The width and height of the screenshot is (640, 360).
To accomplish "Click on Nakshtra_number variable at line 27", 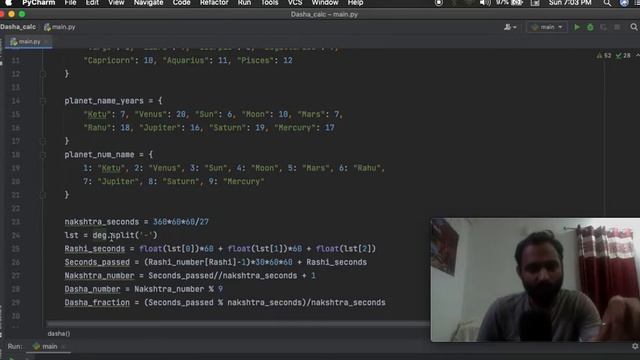I will pos(99,276).
